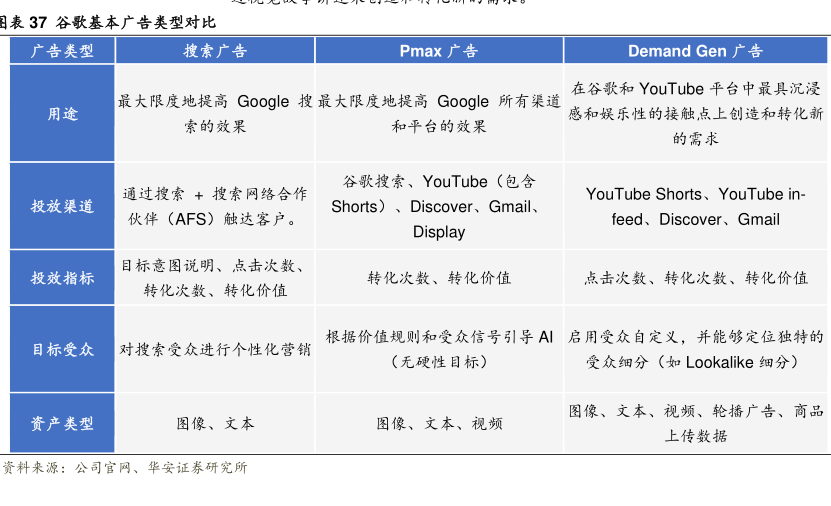Image resolution: width=831 pixels, height=506 pixels.
Task: Click the table title '图表 37 谷歌基本广告类型对比'
Action: pyautogui.click(x=108, y=22)
